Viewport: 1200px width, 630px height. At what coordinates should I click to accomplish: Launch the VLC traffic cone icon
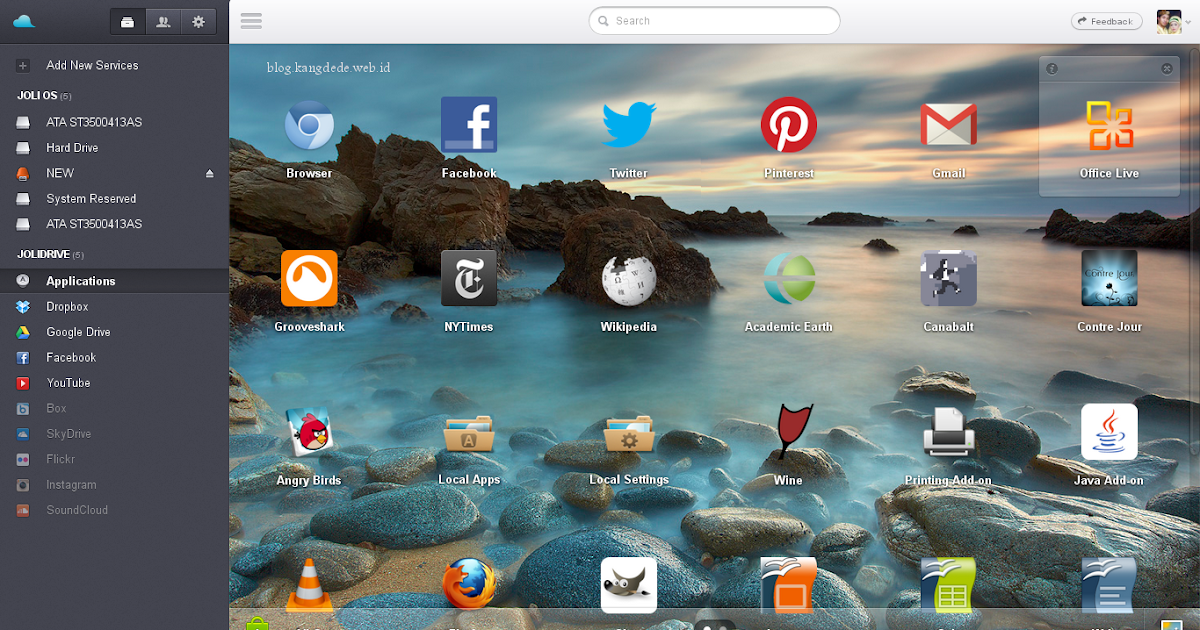pyautogui.click(x=309, y=585)
